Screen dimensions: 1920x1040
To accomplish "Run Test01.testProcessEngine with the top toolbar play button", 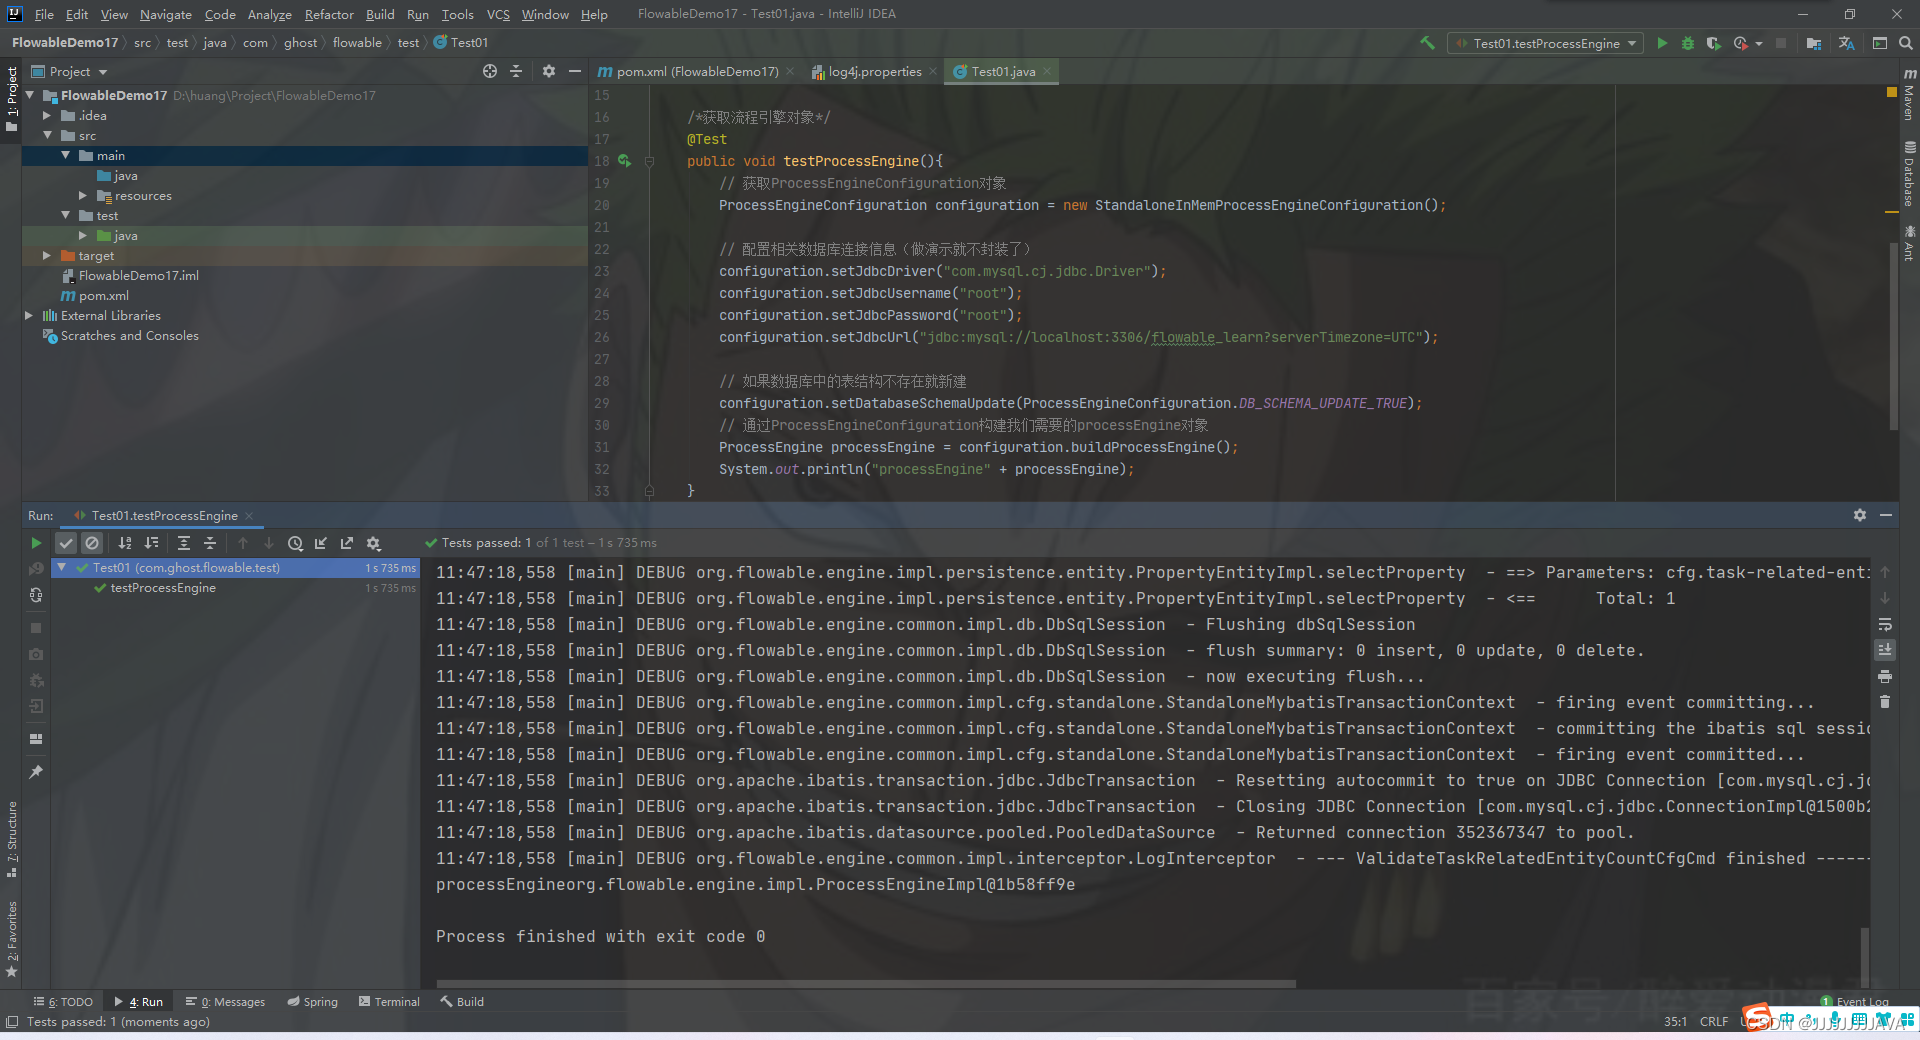I will coord(1662,43).
